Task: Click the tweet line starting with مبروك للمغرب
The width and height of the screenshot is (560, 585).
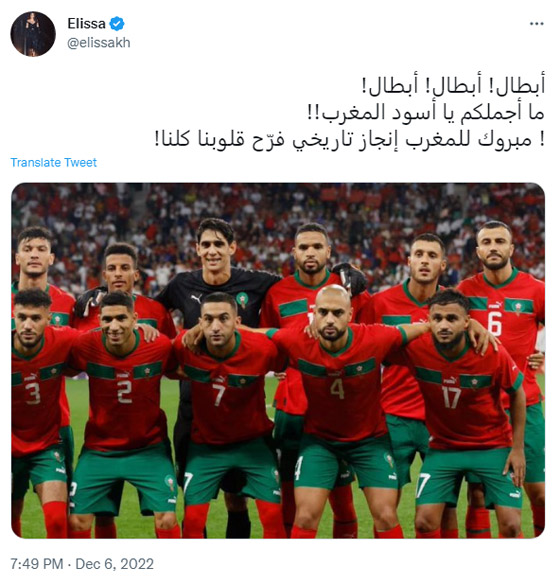Action: (x=350, y=139)
